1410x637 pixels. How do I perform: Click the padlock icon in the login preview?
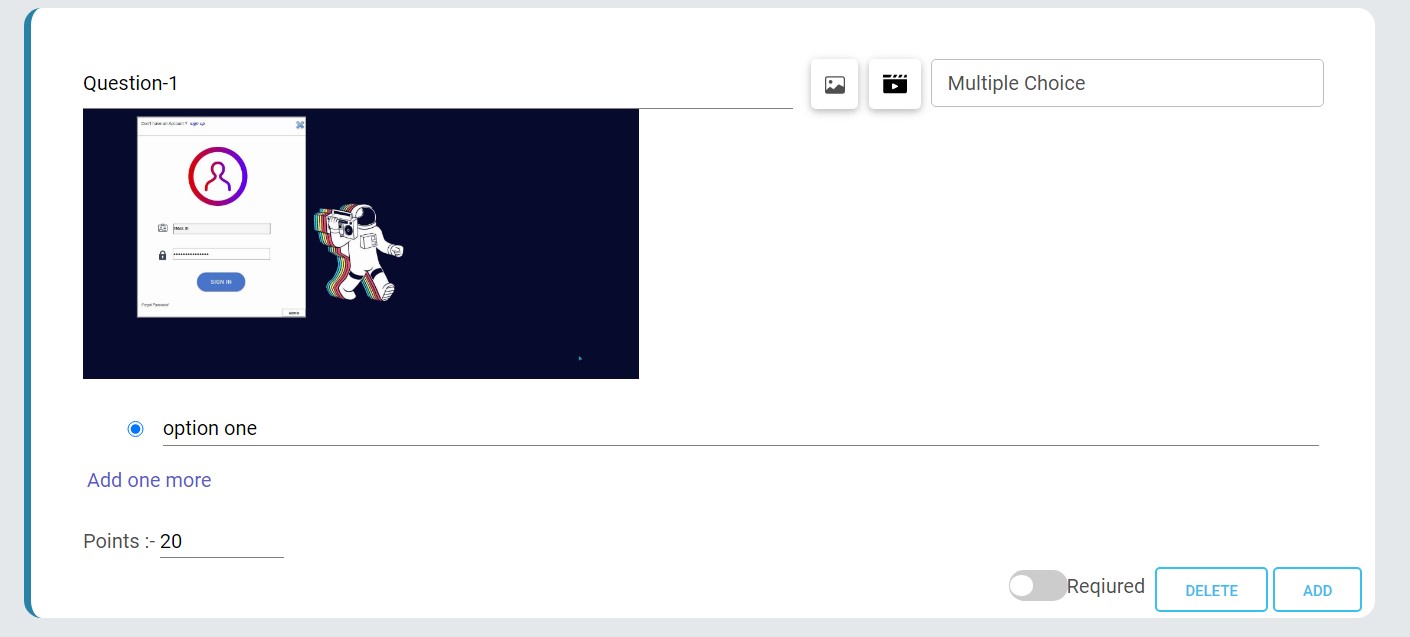coord(162,255)
